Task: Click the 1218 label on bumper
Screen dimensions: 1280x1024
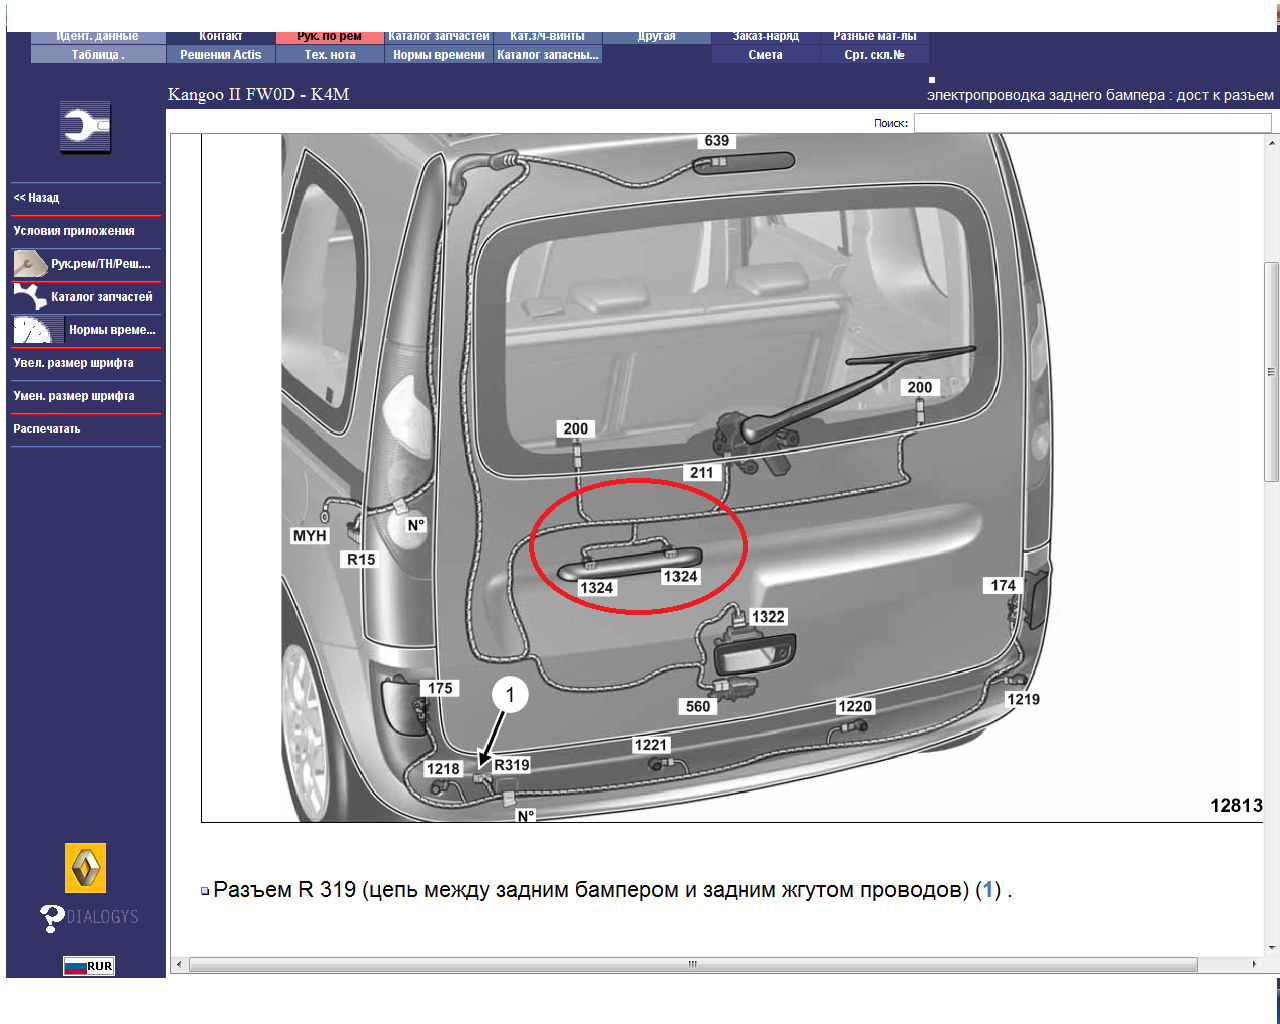Action: [443, 769]
